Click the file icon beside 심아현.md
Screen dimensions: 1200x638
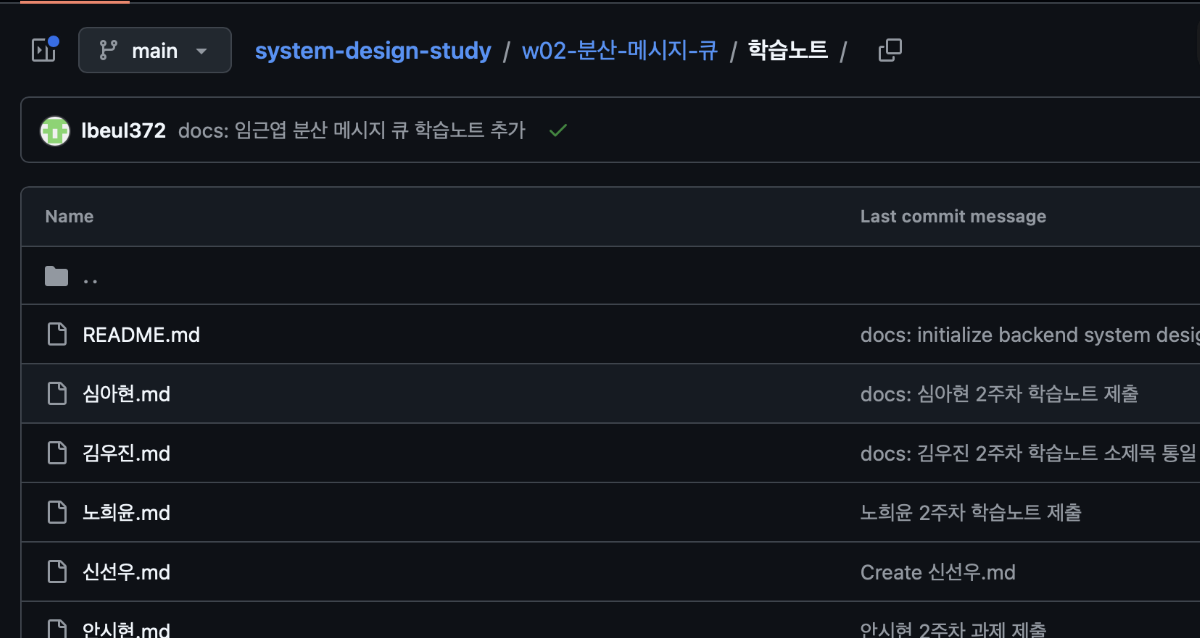(57, 394)
